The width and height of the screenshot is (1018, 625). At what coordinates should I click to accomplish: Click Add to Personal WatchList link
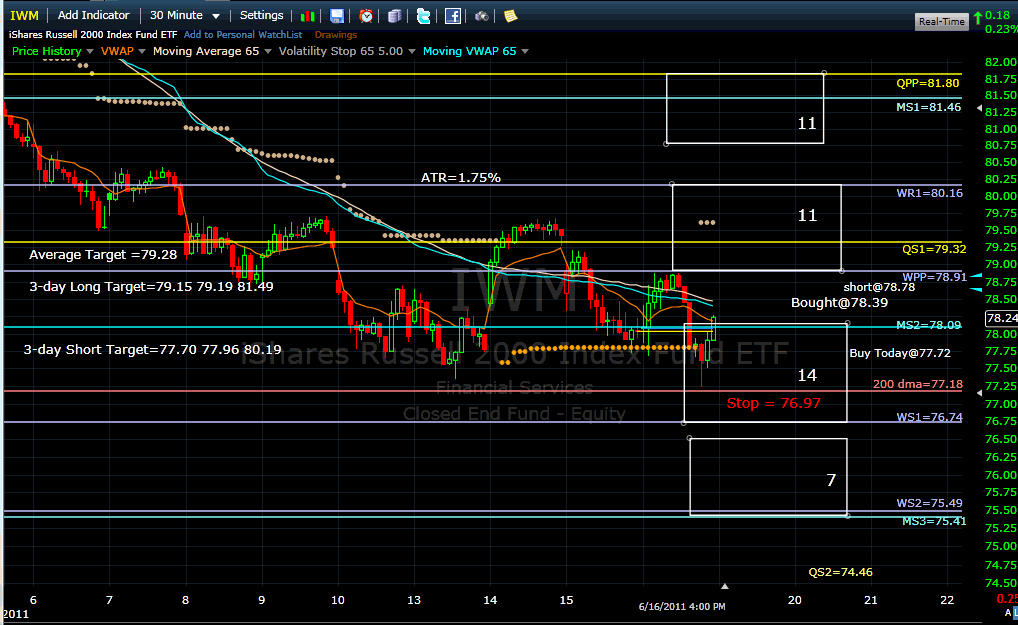pos(243,34)
